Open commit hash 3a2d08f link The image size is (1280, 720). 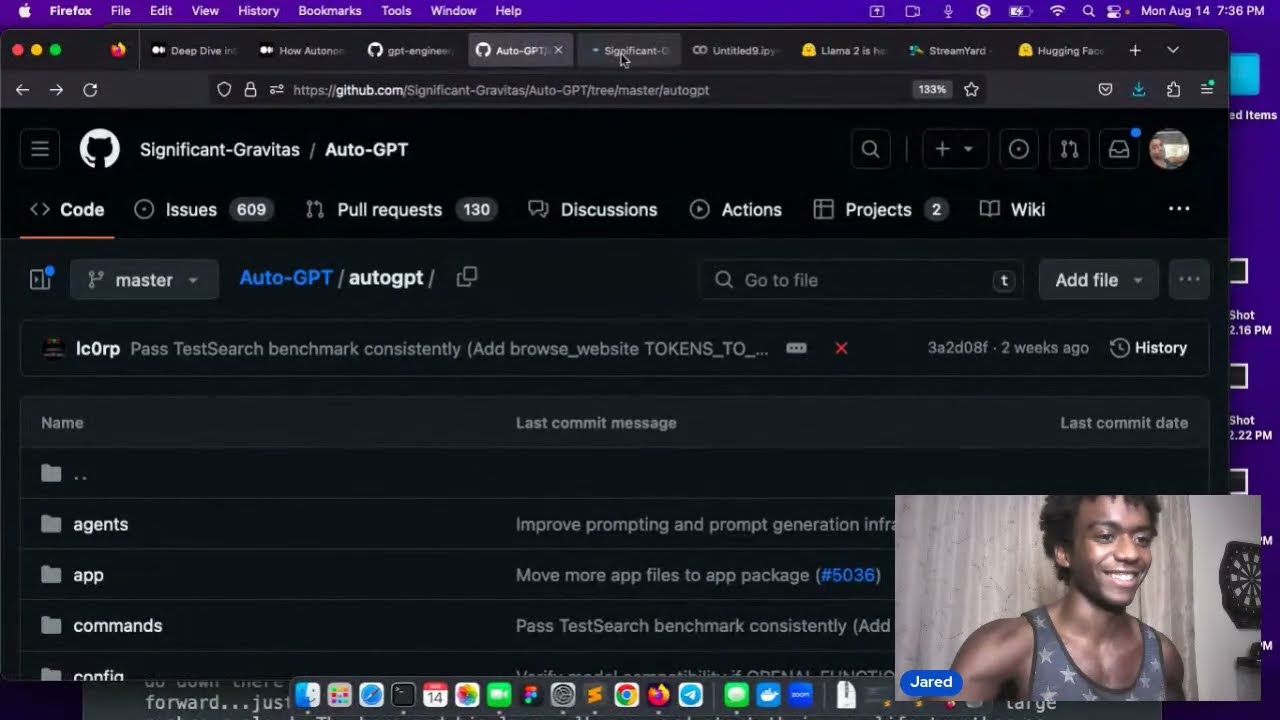(x=957, y=348)
